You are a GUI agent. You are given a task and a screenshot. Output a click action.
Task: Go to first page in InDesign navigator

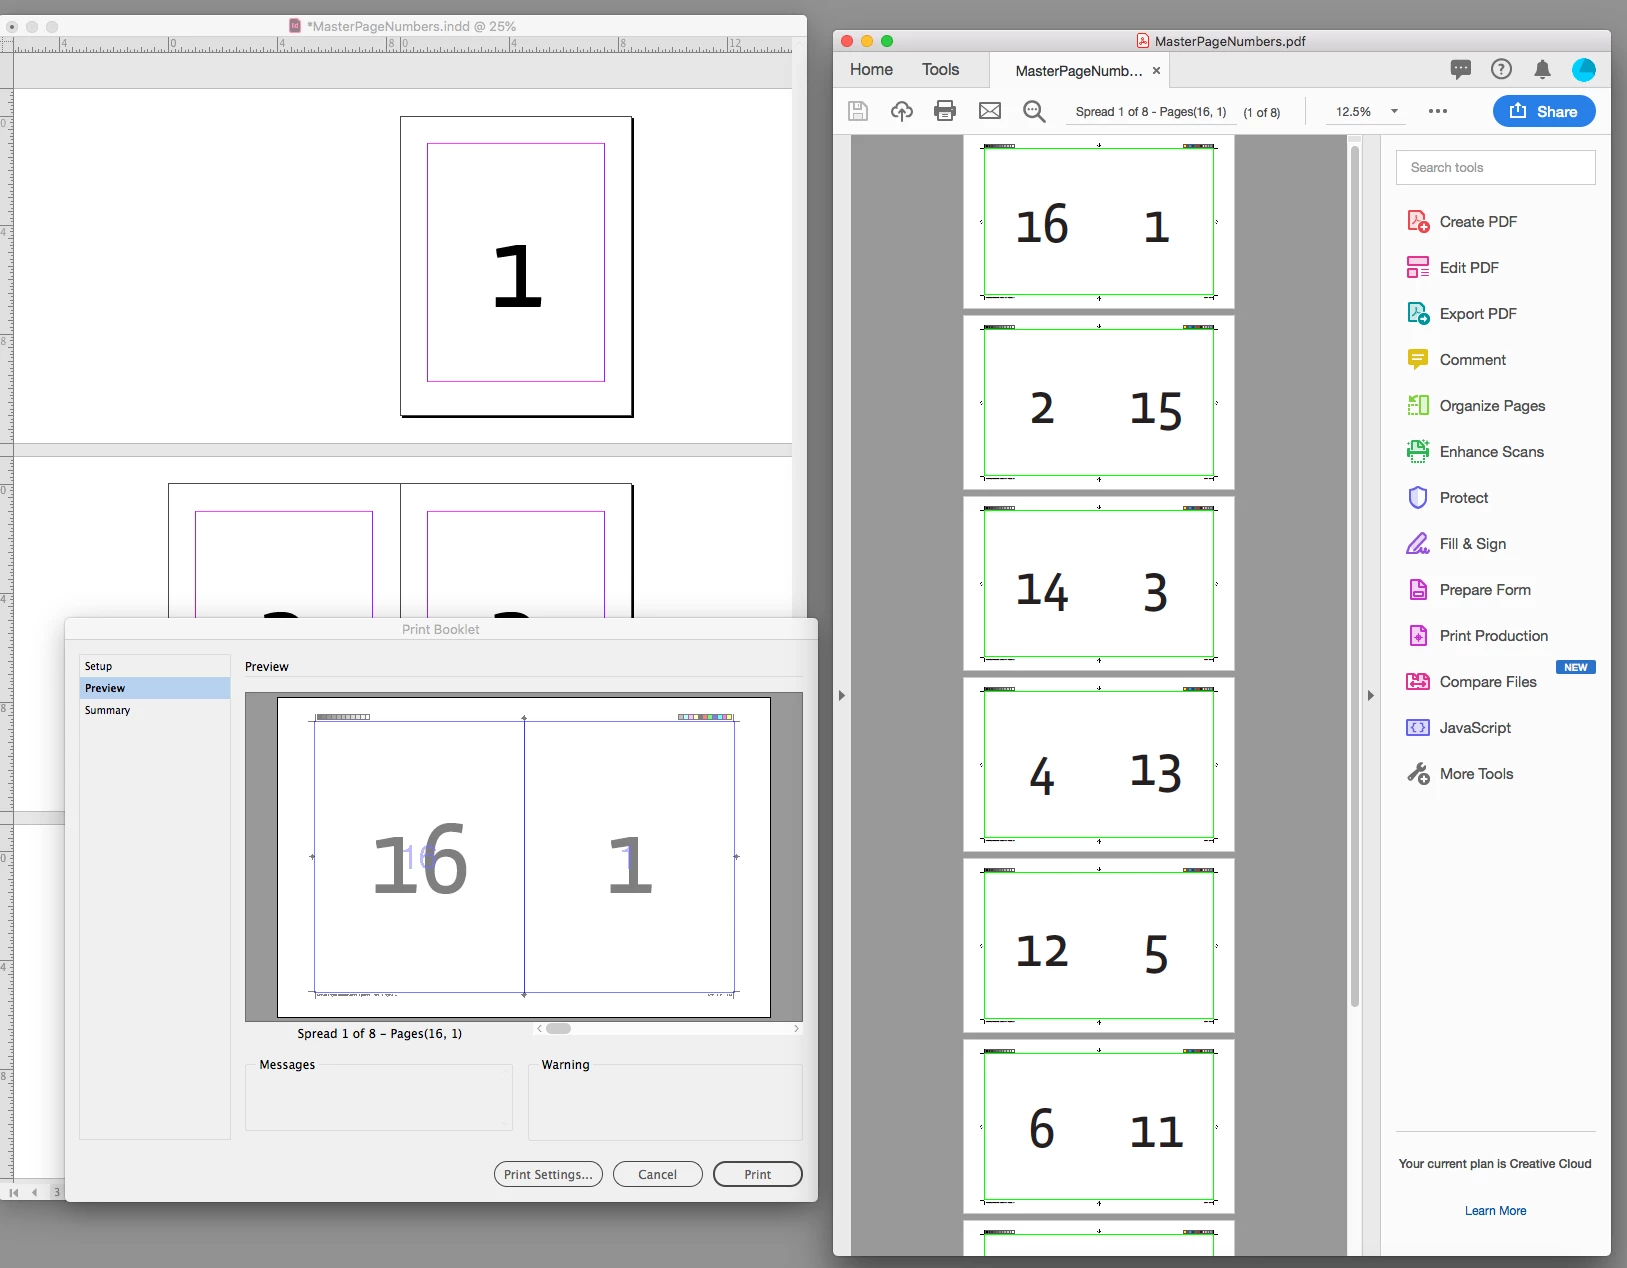(14, 1192)
